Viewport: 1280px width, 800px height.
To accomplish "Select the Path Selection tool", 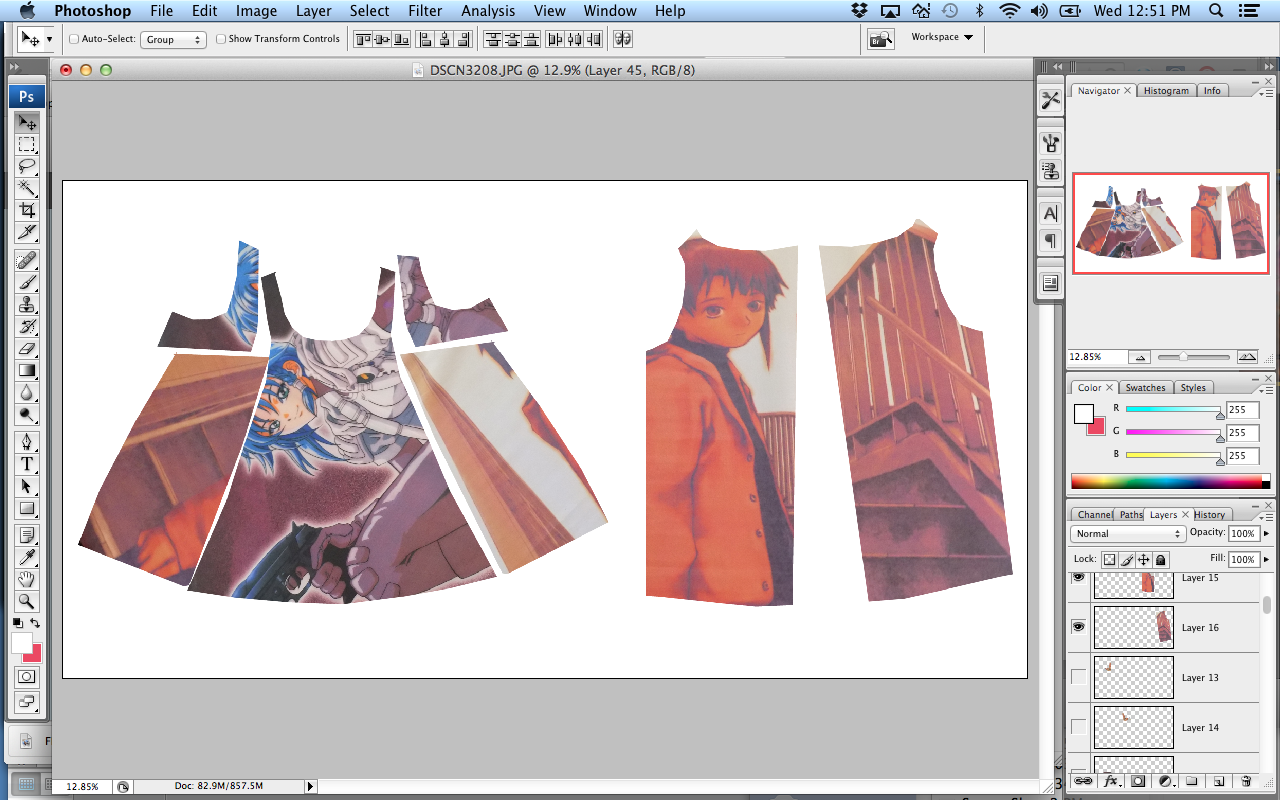I will point(27,486).
